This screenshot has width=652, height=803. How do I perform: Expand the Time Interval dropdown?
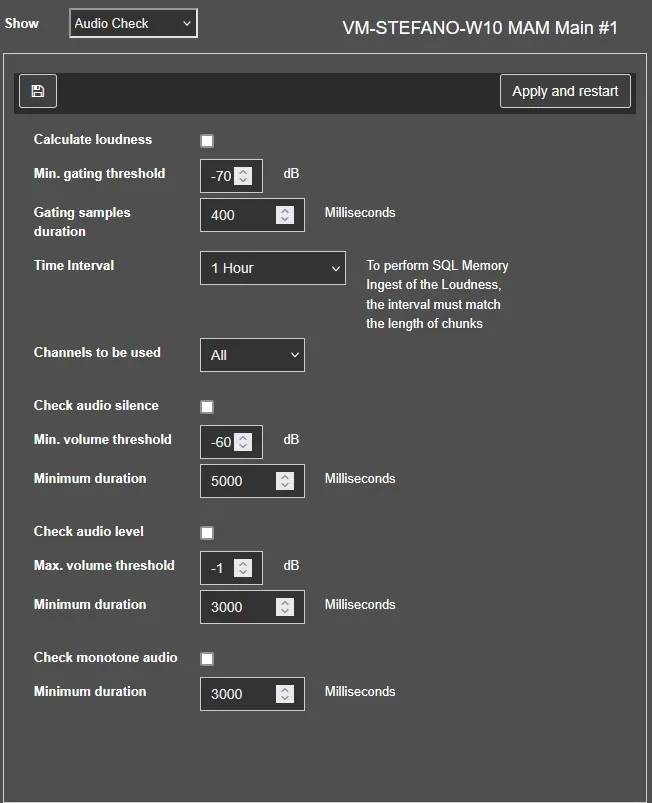(273, 268)
